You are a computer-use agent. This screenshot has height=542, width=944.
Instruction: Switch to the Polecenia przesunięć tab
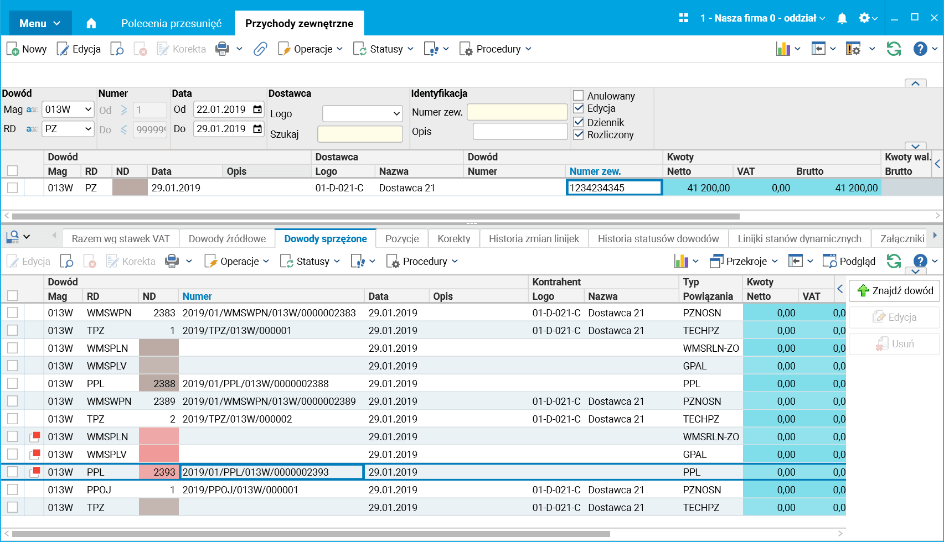click(171, 22)
